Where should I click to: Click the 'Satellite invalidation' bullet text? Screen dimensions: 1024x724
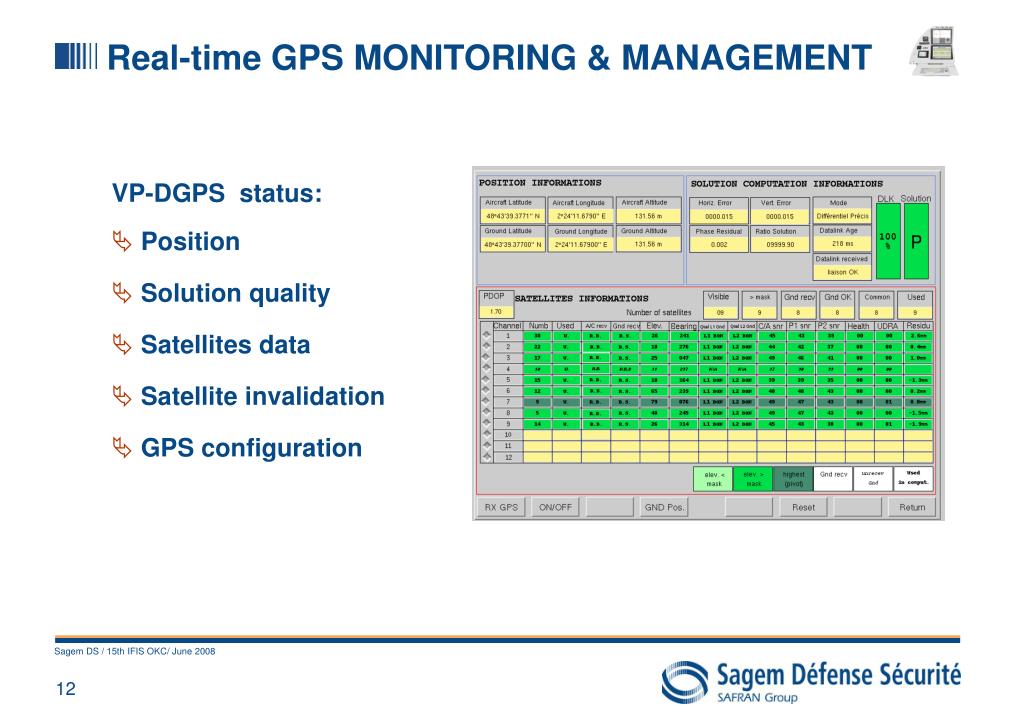263,396
